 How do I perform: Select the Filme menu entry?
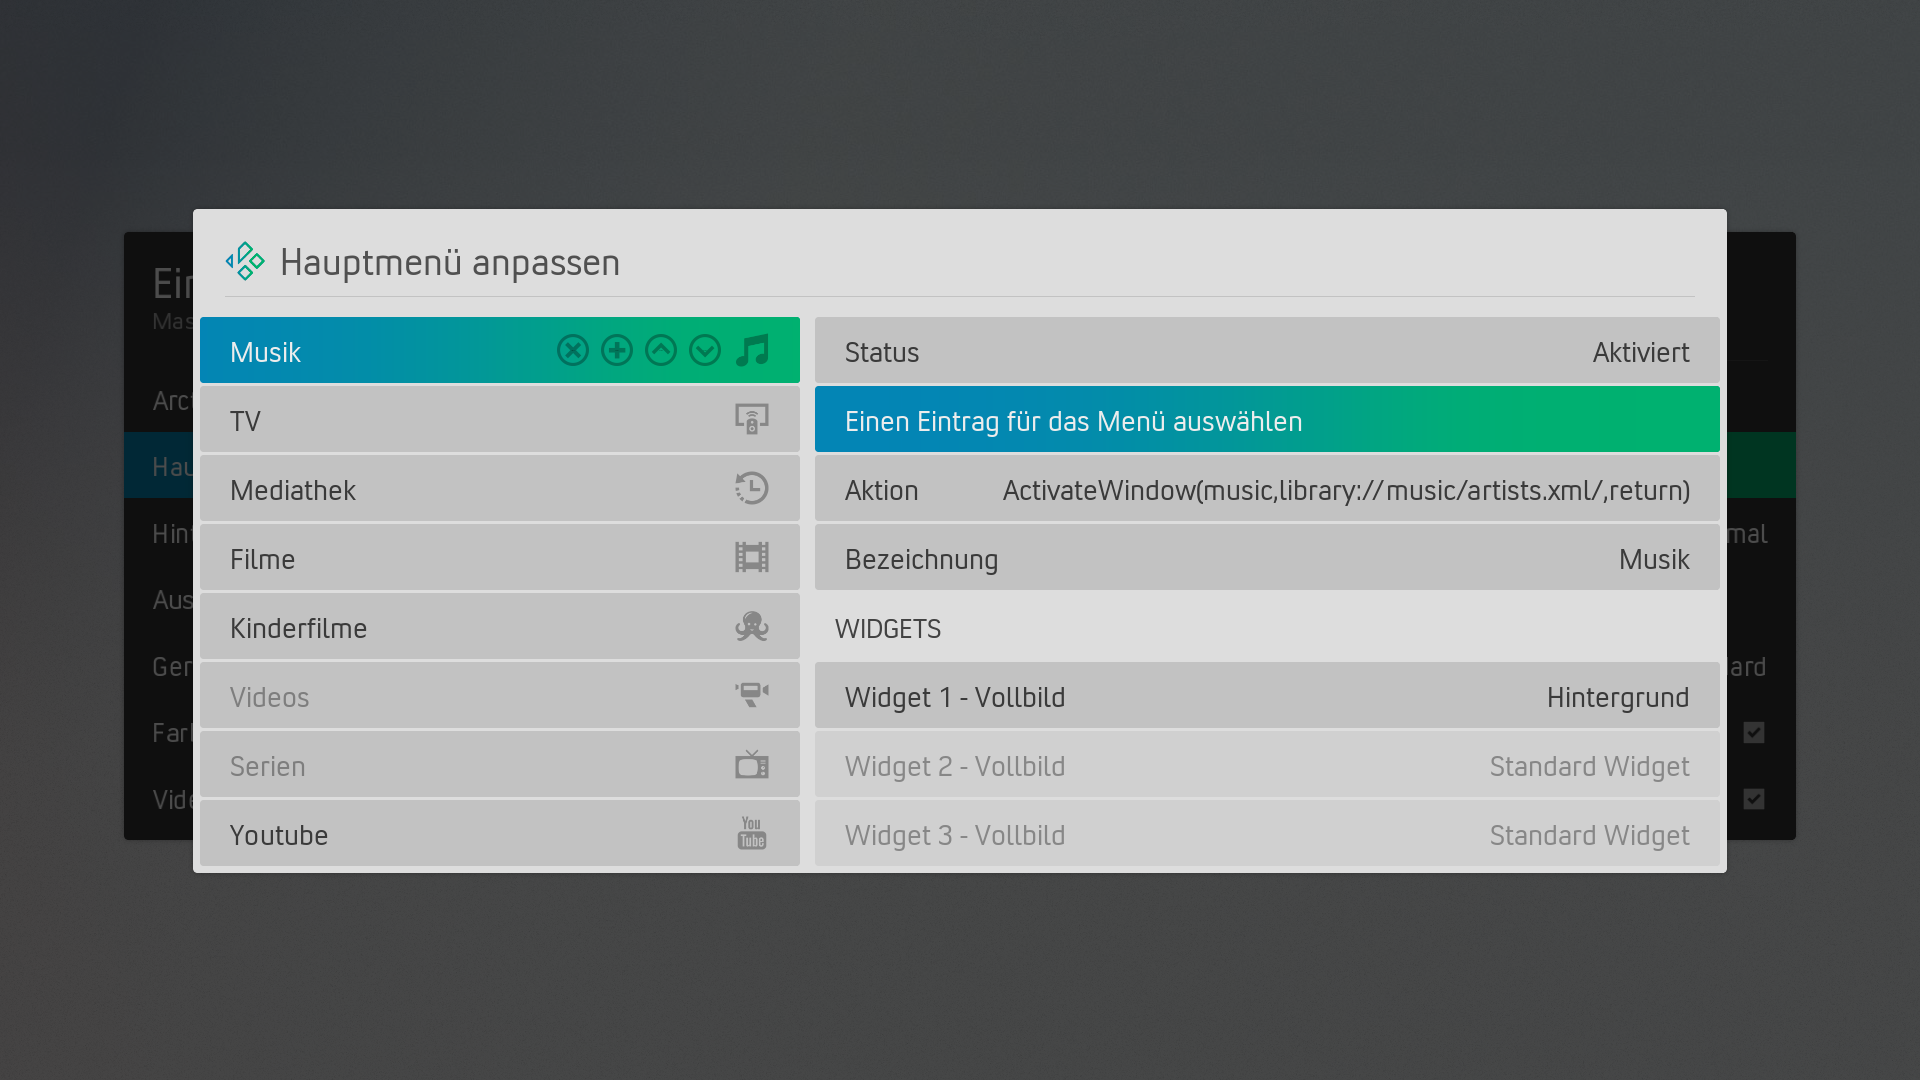(x=500, y=557)
